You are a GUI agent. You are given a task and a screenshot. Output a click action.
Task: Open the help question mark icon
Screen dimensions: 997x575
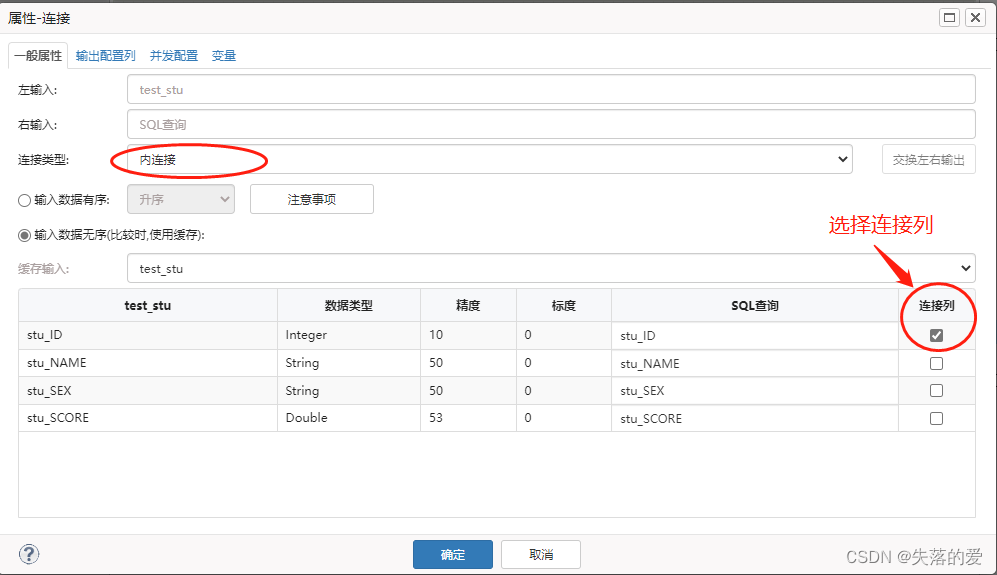[x=29, y=554]
